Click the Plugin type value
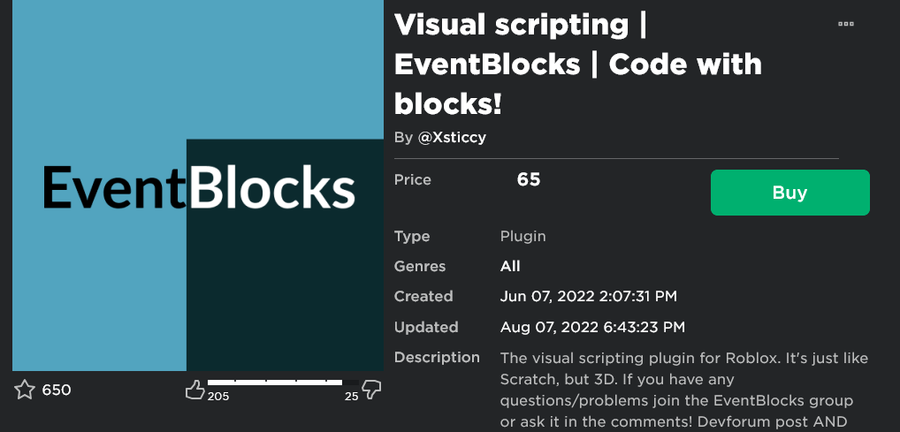The image size is (900, 432). (x=523, y=237)
